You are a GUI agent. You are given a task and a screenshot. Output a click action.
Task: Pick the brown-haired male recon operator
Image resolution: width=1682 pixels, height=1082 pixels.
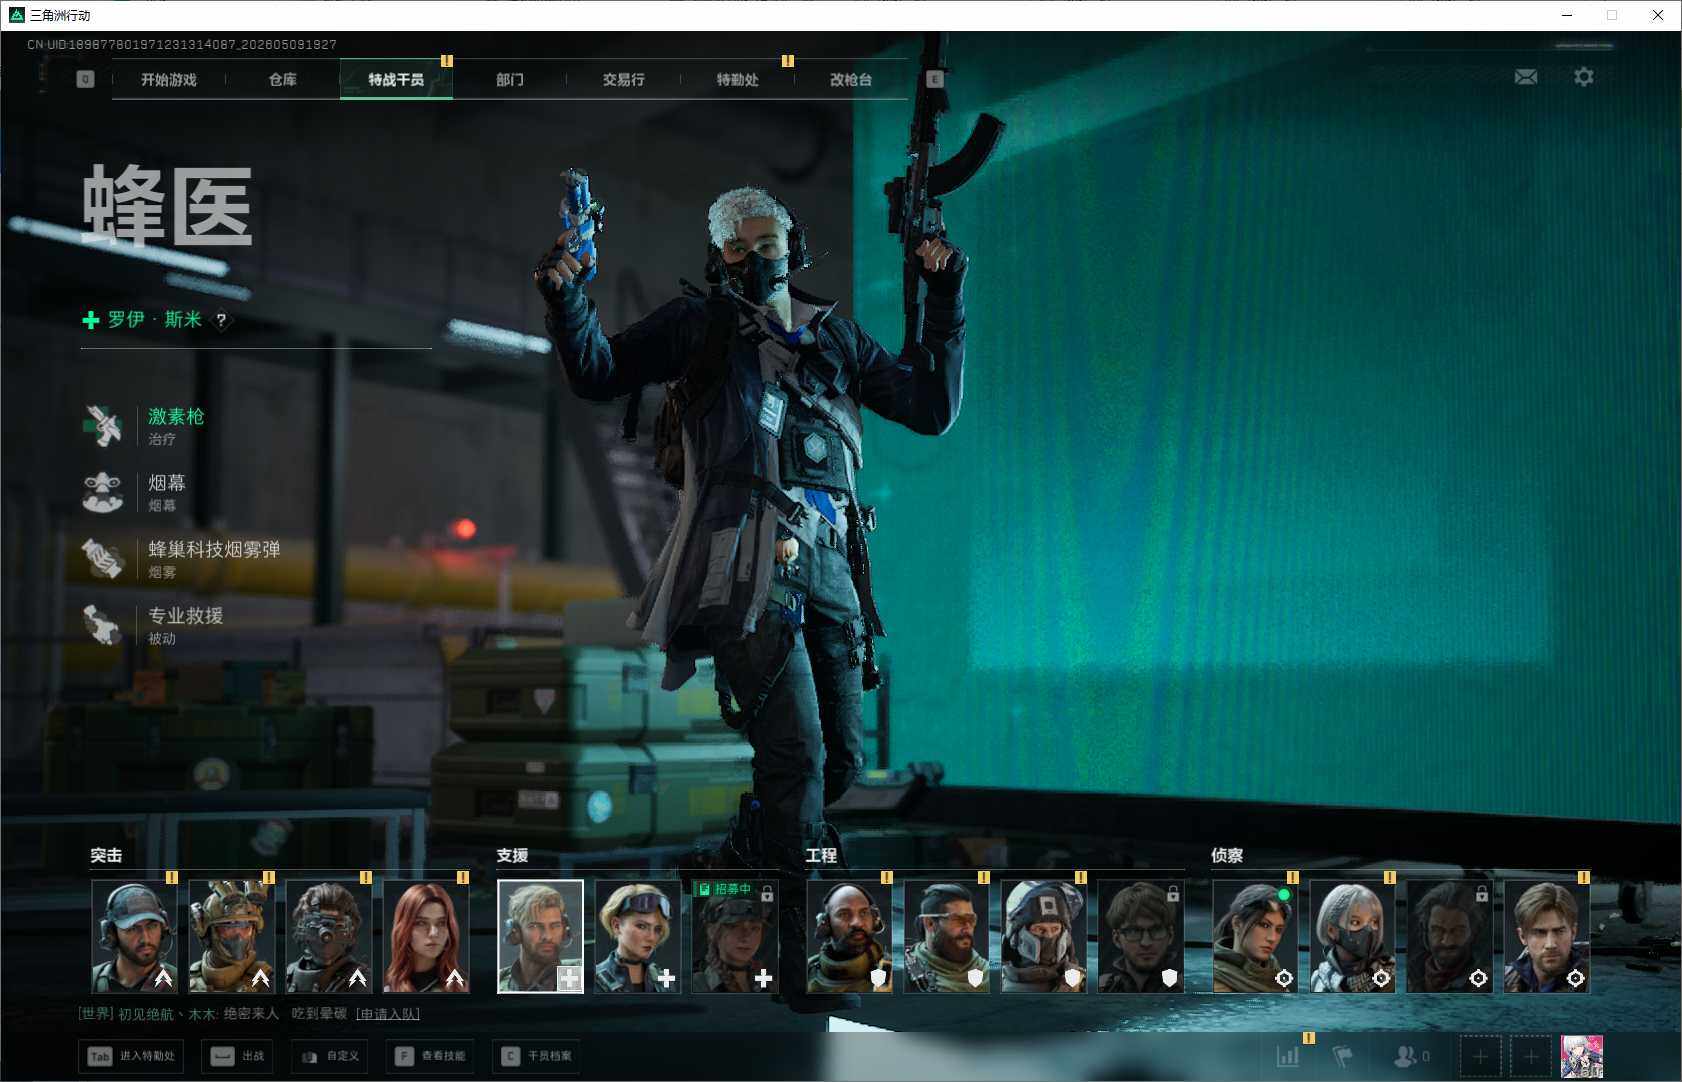tap(1546, 936)
